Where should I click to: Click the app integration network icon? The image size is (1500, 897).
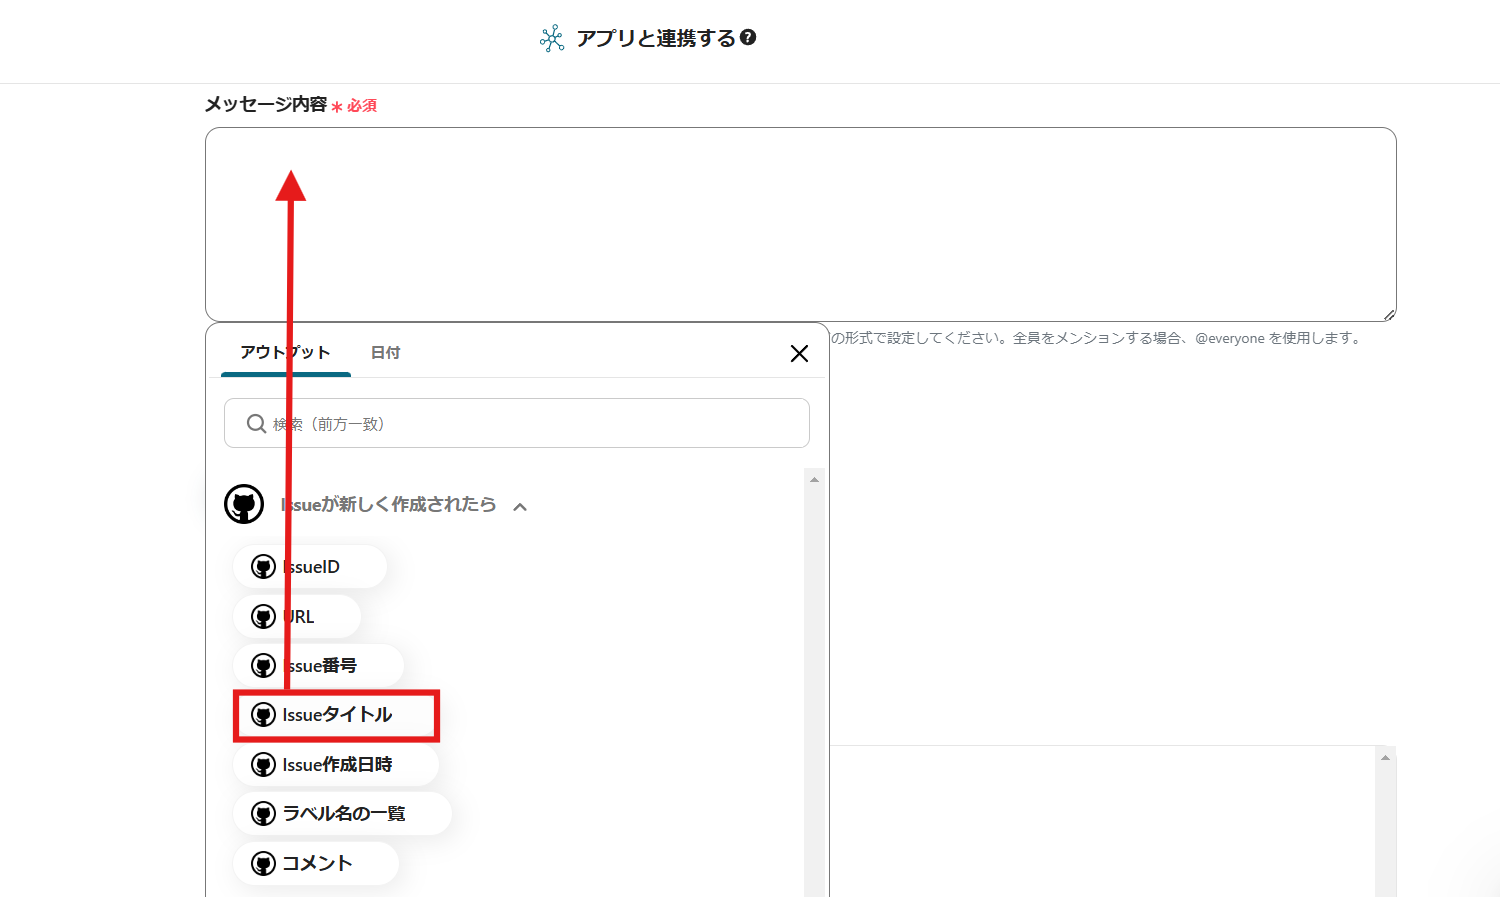[552, 39]
